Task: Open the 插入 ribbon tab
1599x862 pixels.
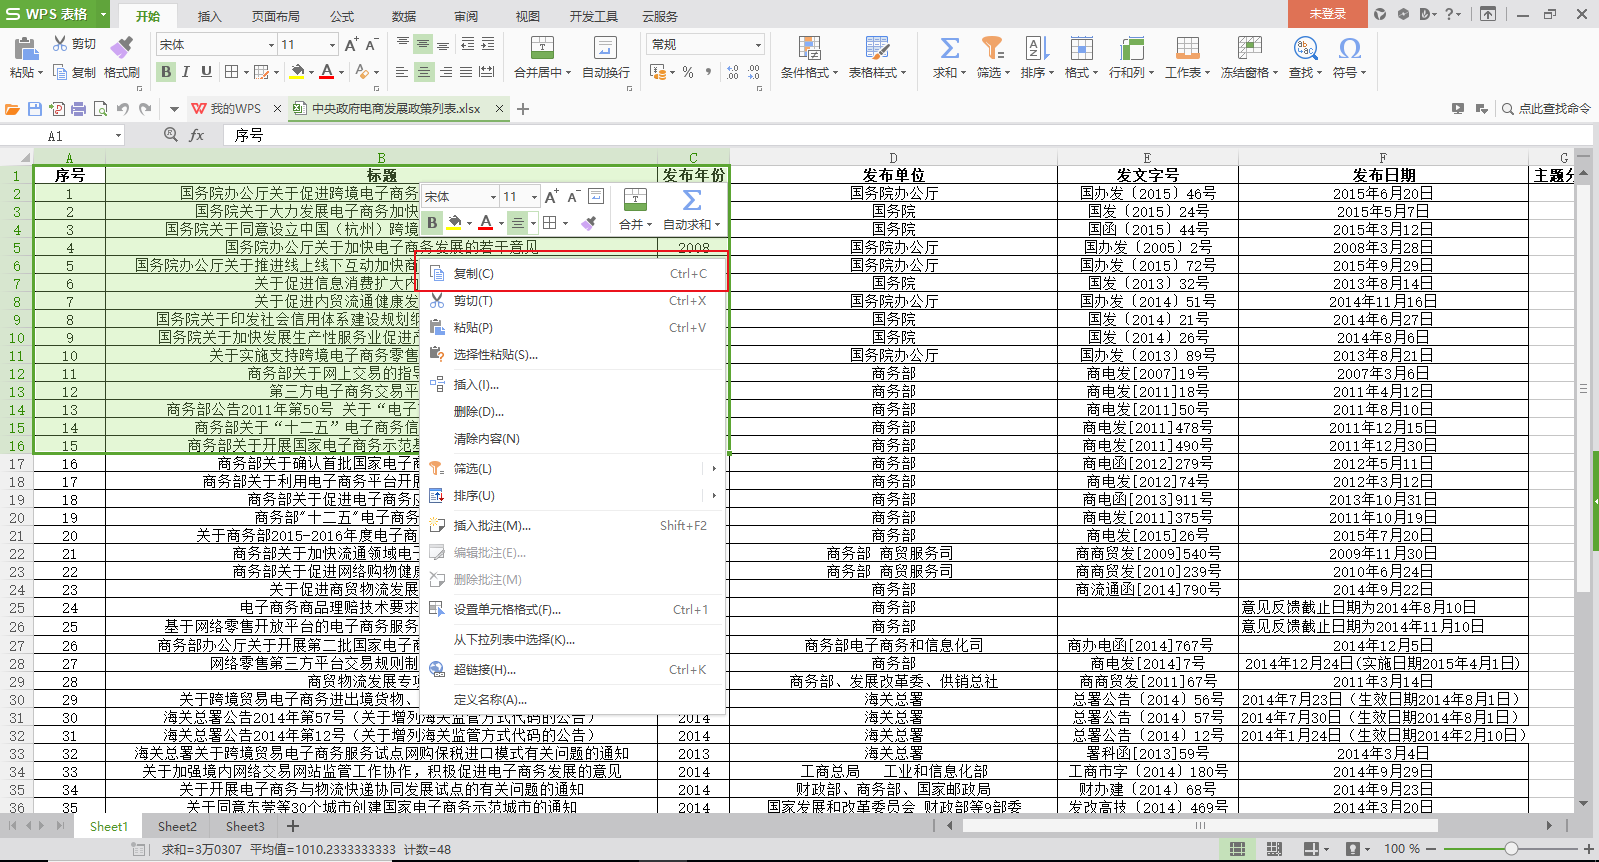Action: coord(209,16)
